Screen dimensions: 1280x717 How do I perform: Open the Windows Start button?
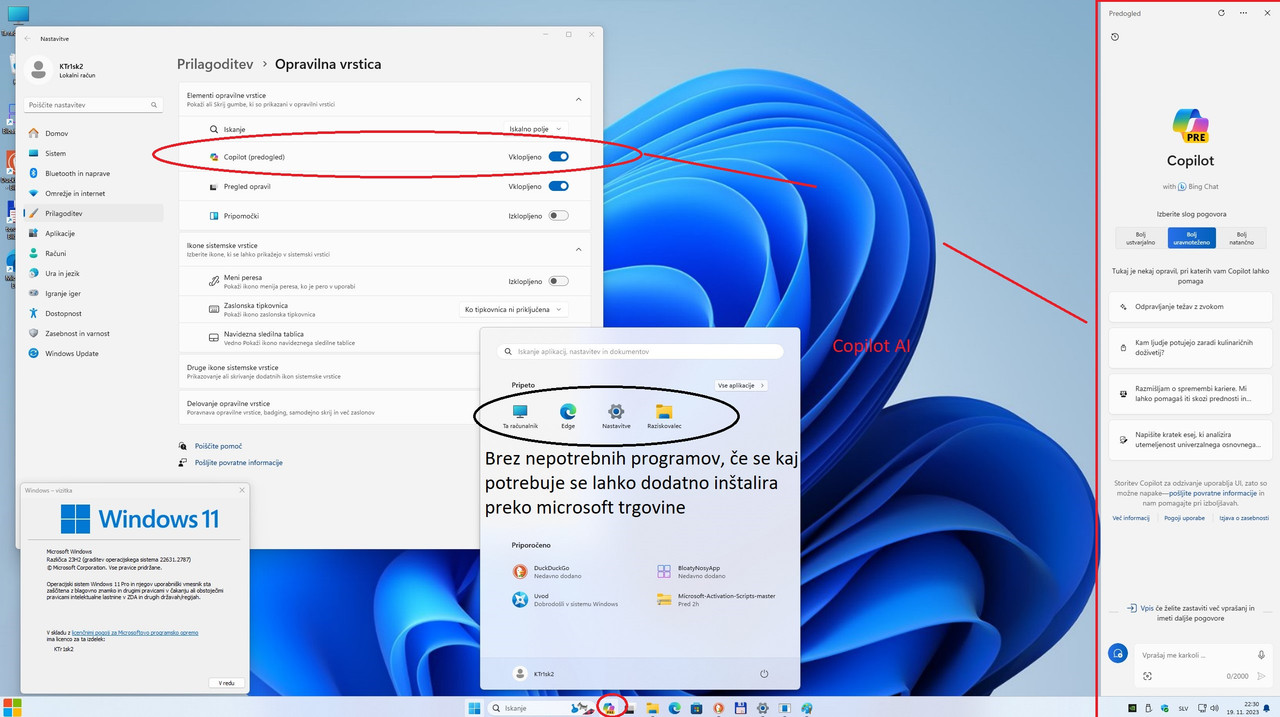coord(474,708)
